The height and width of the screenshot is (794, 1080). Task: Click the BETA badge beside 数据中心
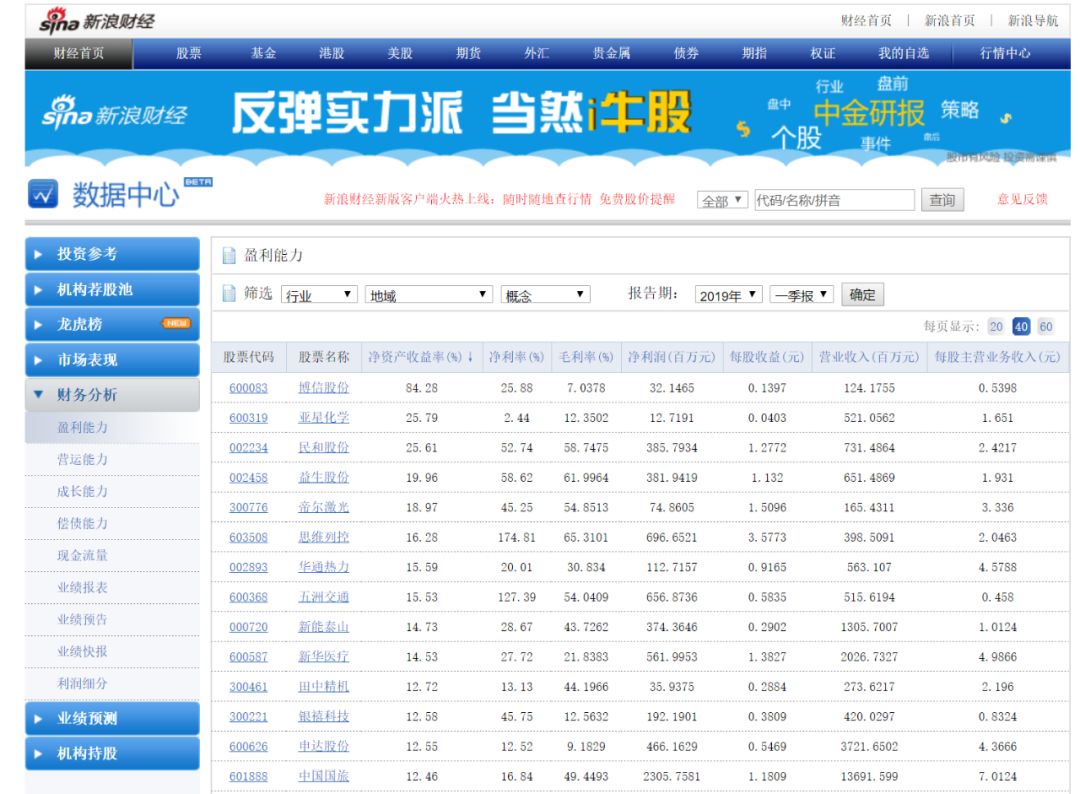[x=198, y=182]
